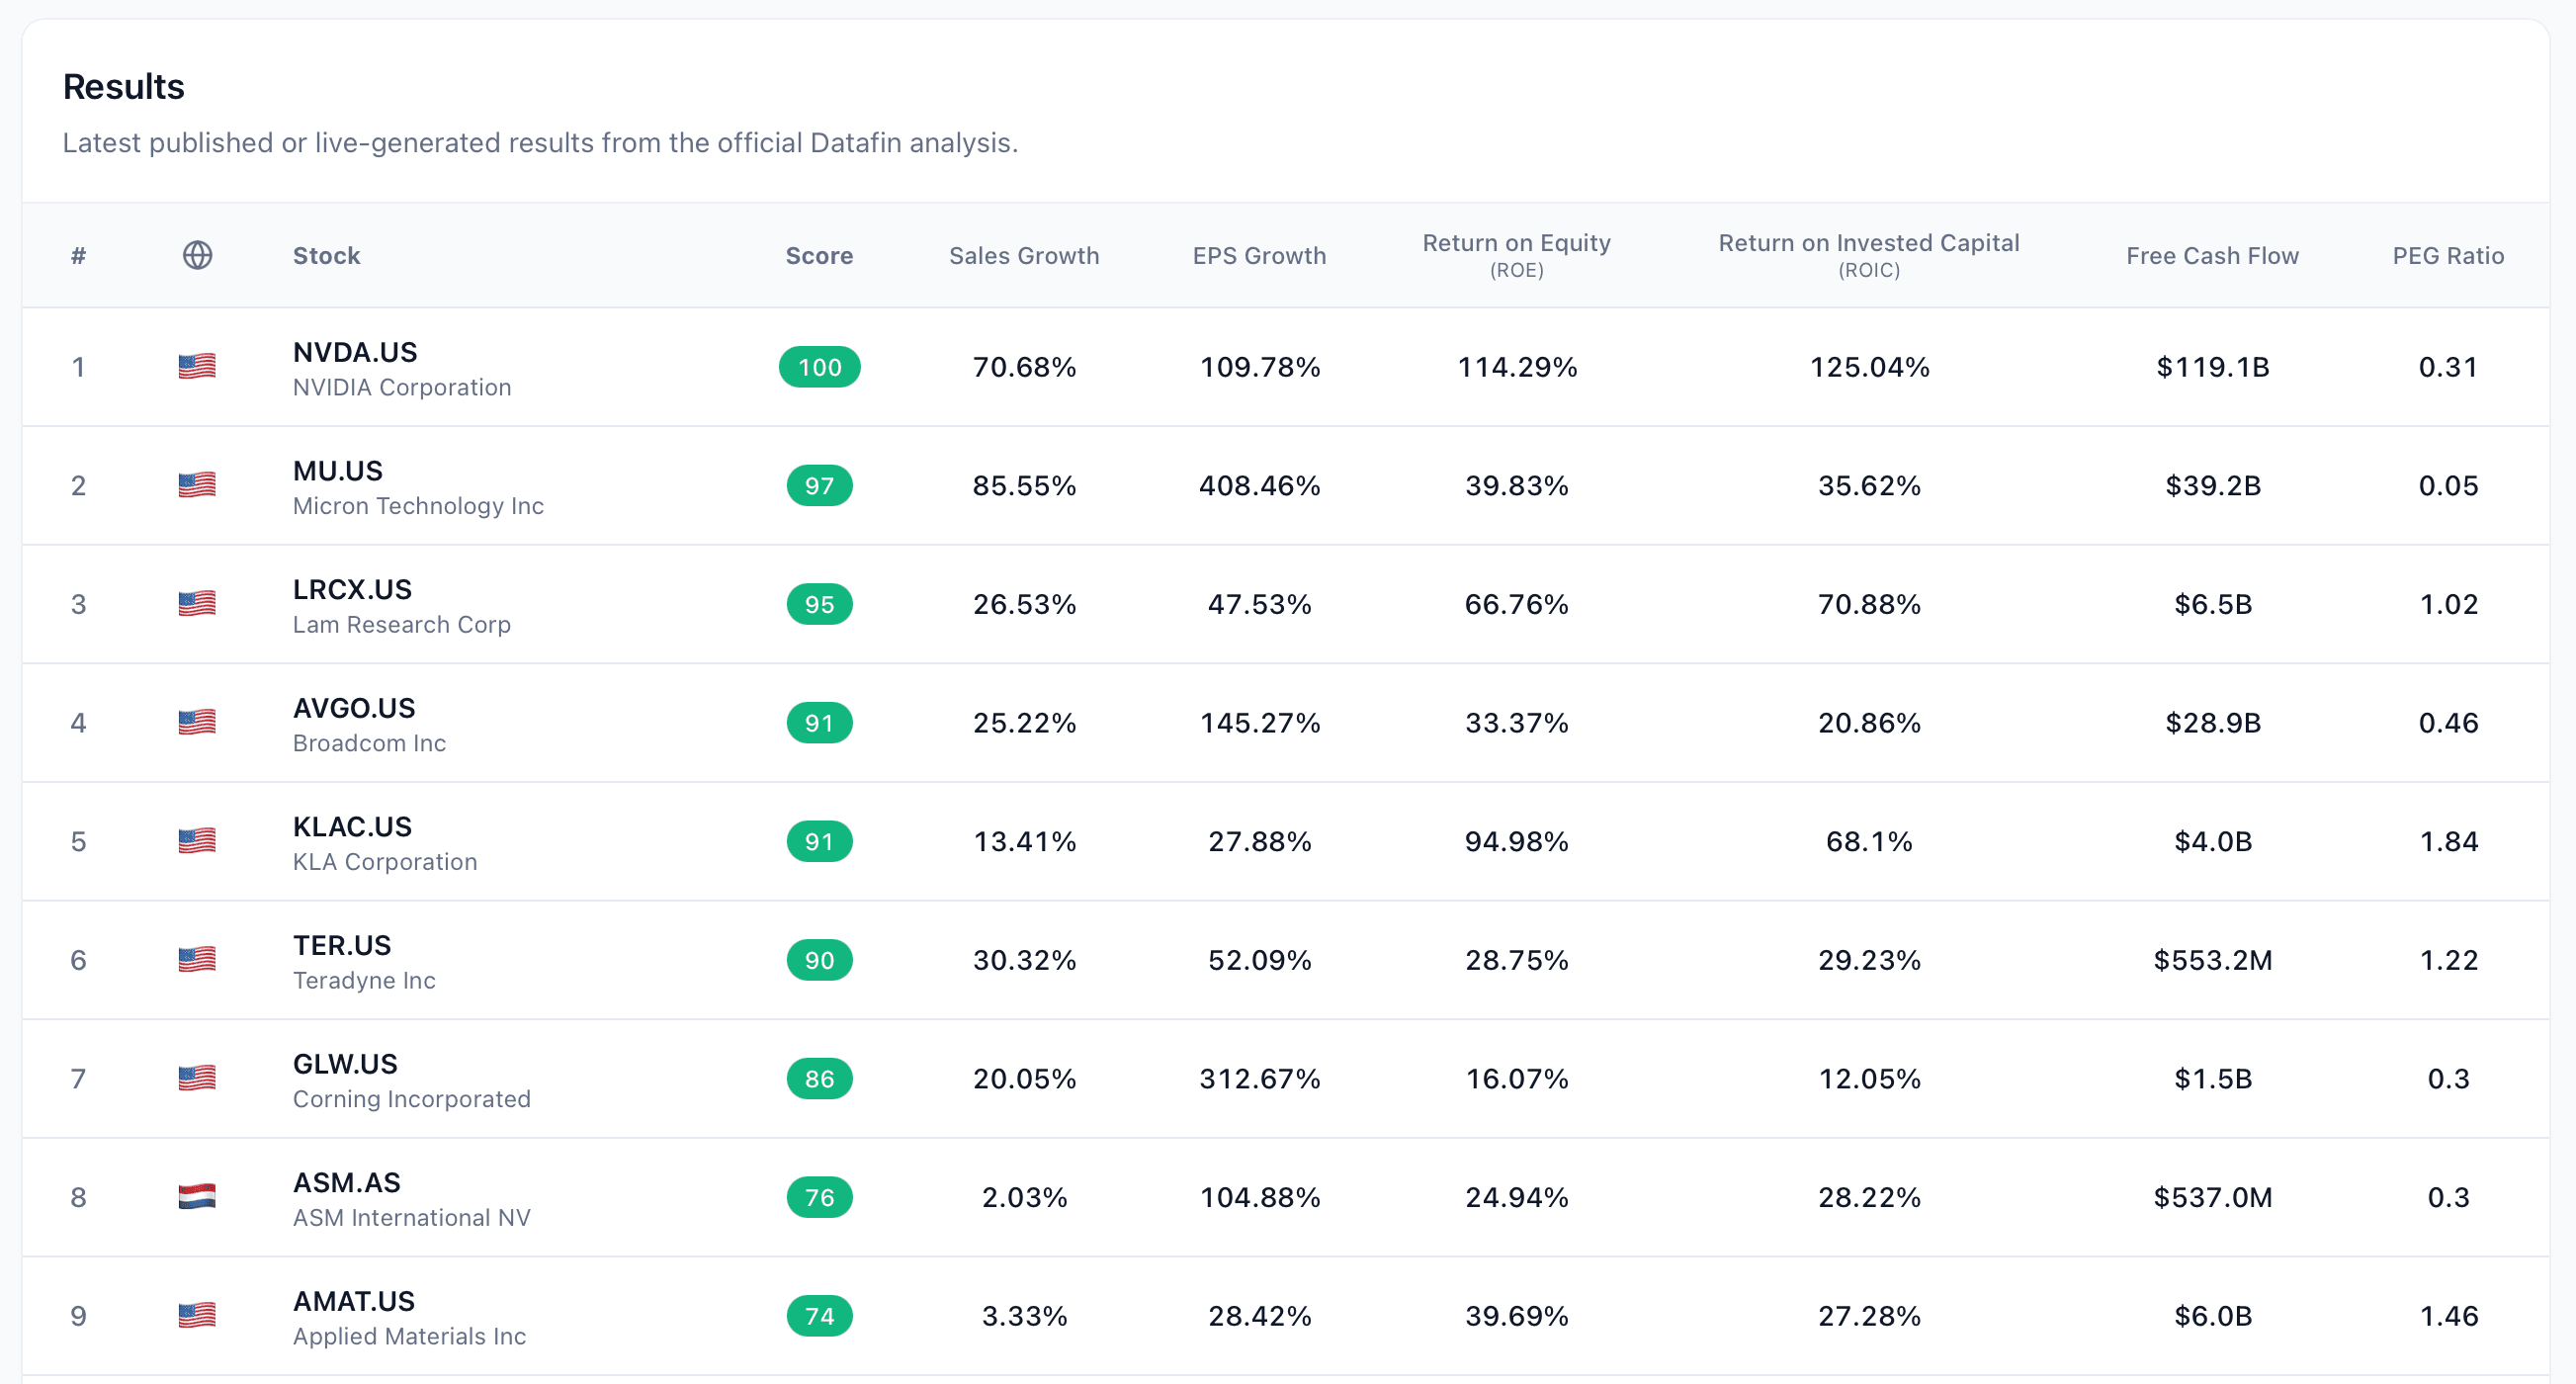Click the 97 score badge for MU.US
The width and height of the screenshot is (2576, 1384).
(819, 486)
